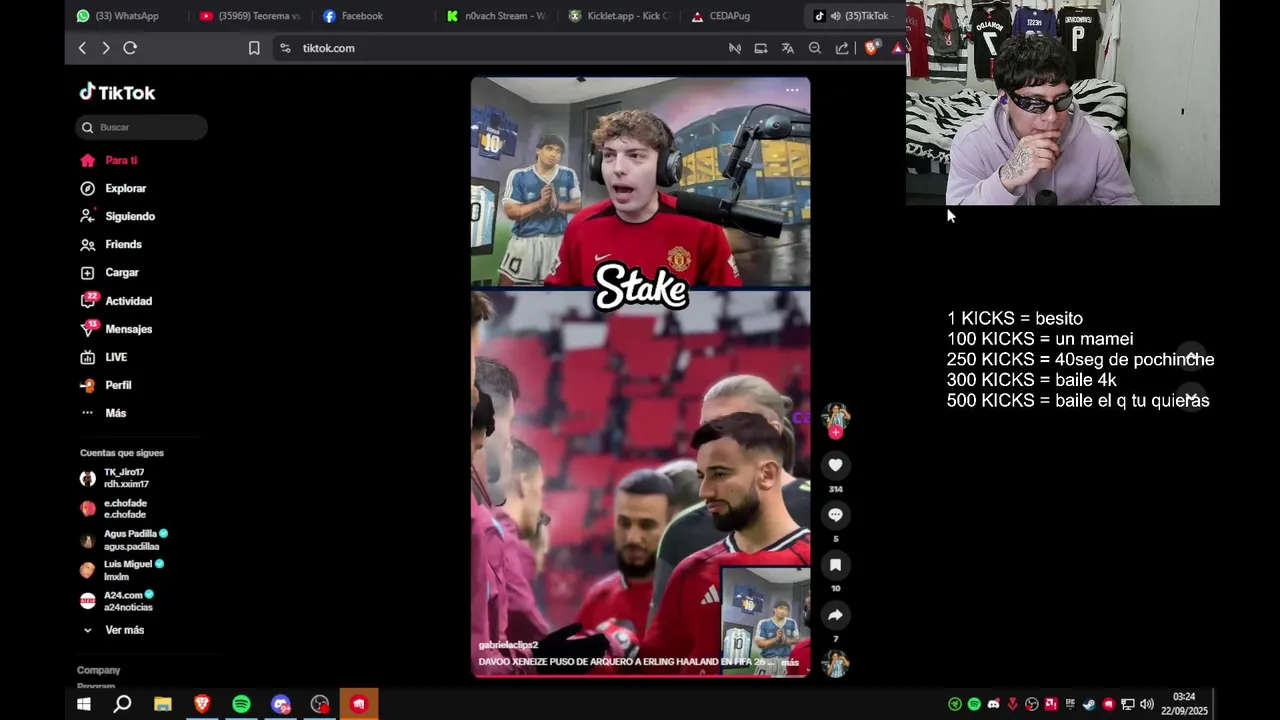Open the volume control in the system tray
Image resolution: width=1280 pixels, height=720 pixels.
pos(1146,704)
